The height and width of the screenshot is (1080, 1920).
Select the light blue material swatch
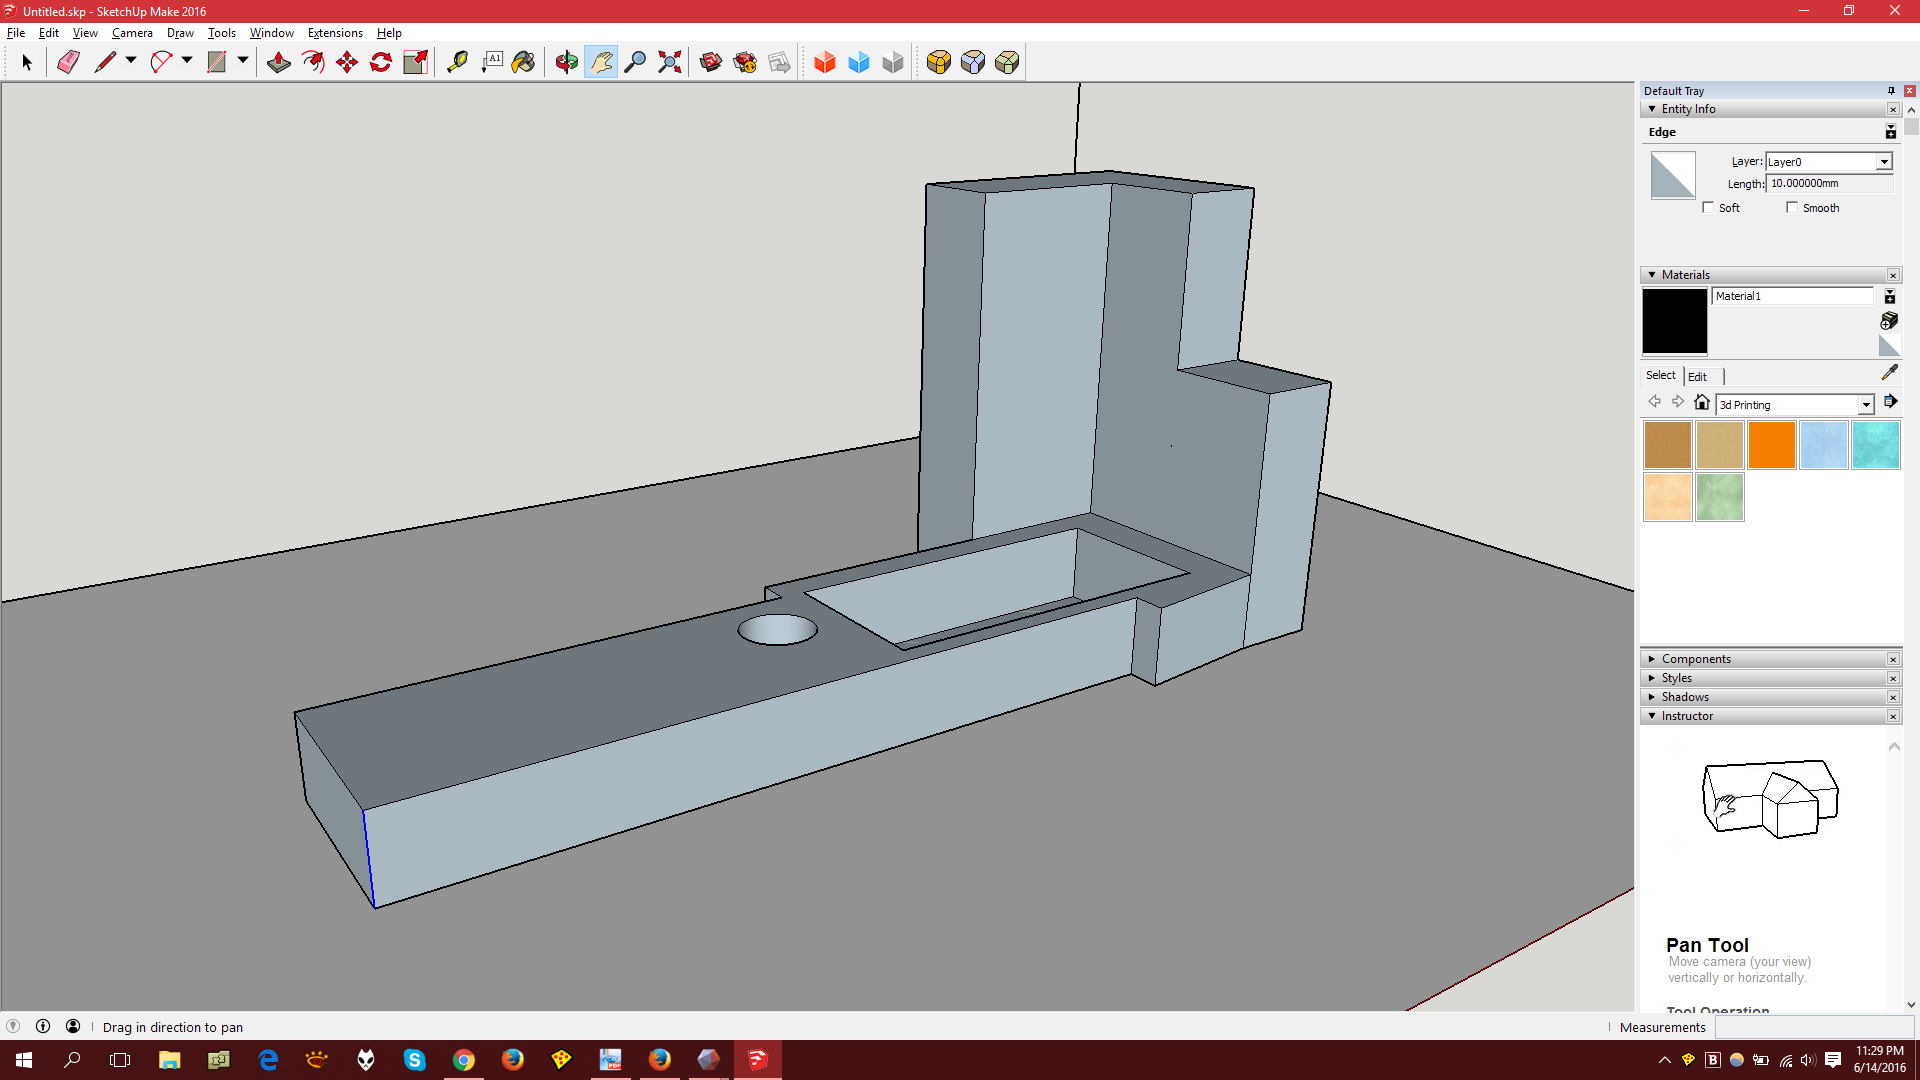[x=1824, y=445]
